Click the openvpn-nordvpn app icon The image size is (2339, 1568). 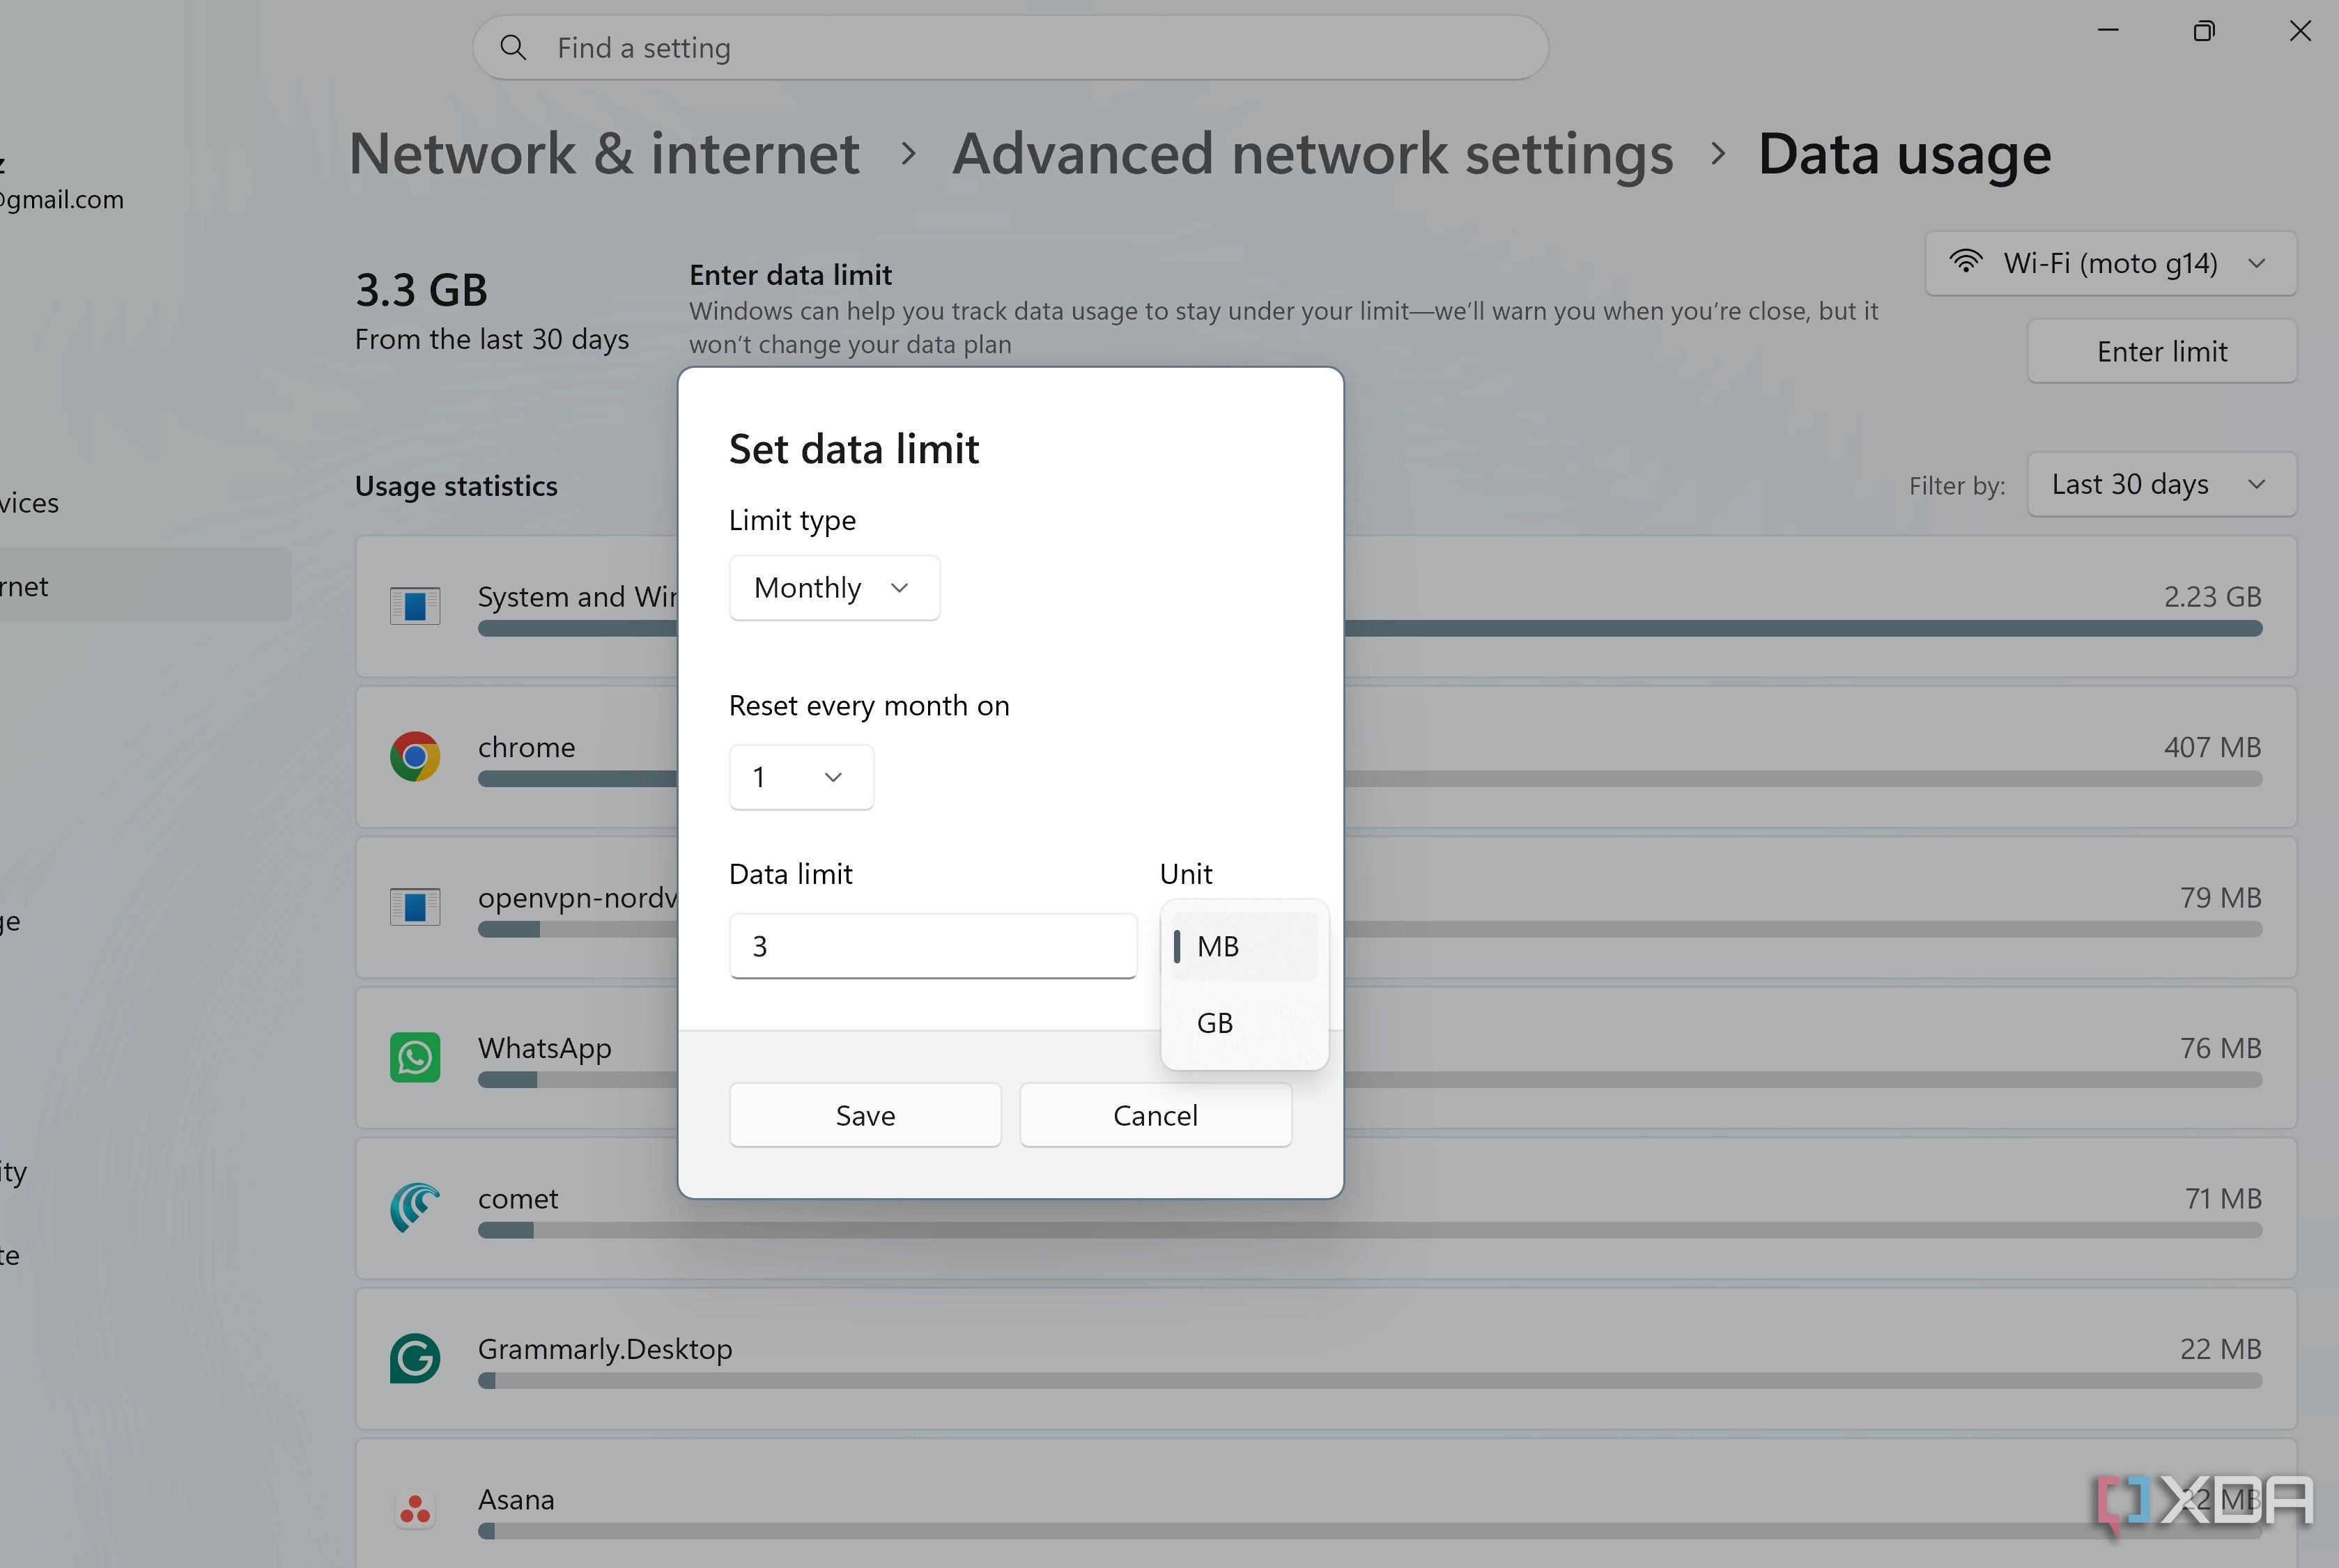415,907
